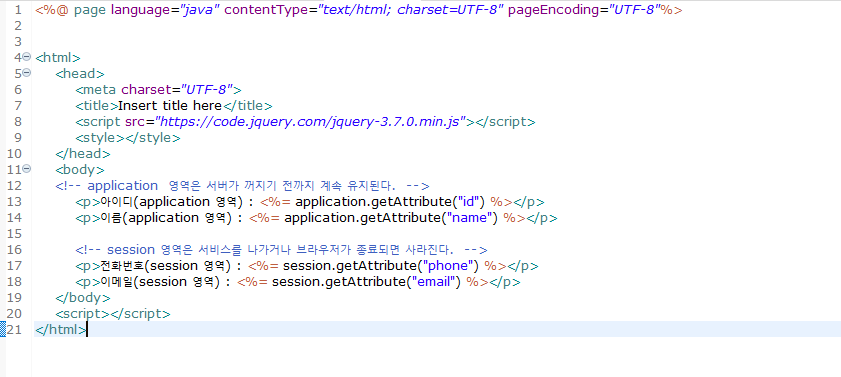Click session.getAttribute("phone") expression
841x377 pixels.
381,266
